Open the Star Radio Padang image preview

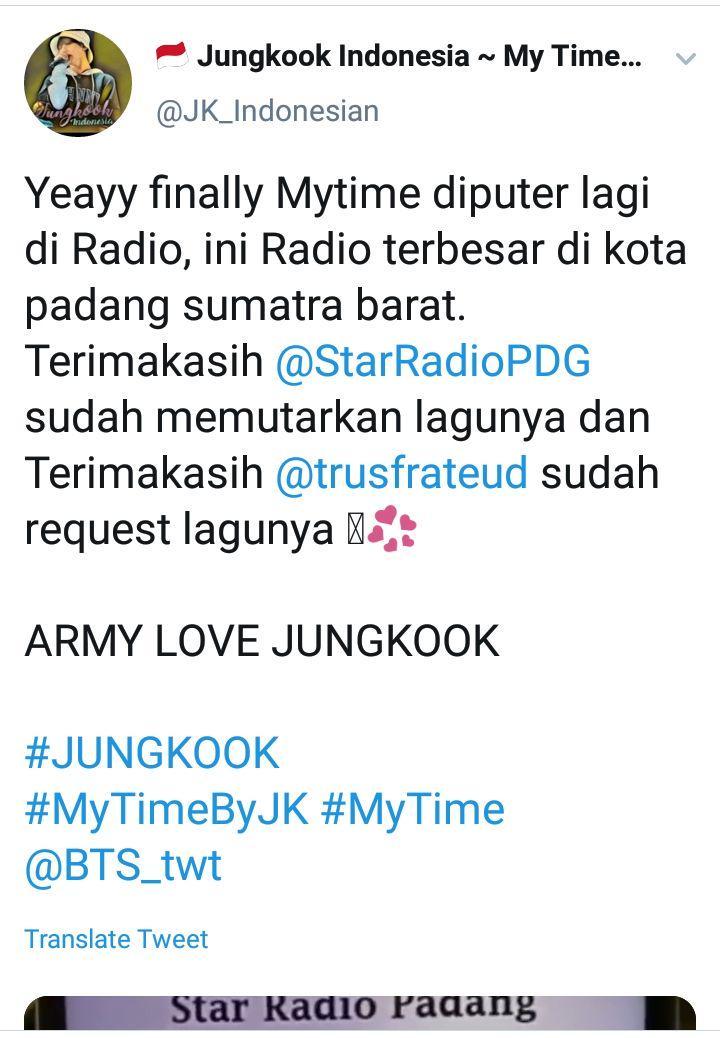(360, 1013)
